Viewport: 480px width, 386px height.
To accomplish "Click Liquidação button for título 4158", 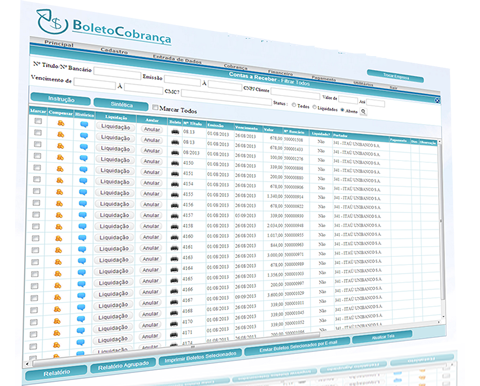I will point(114,226).
